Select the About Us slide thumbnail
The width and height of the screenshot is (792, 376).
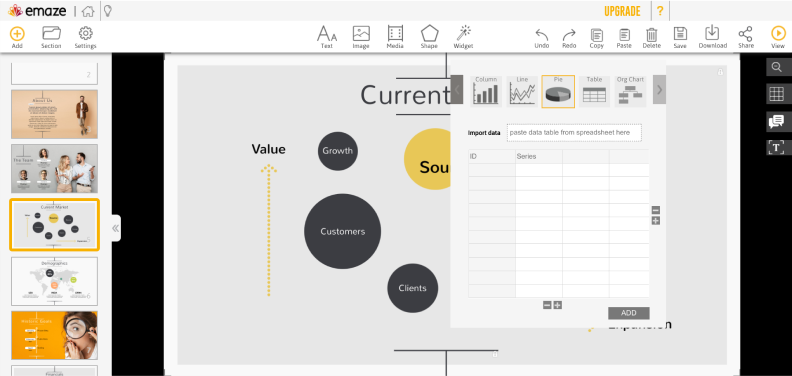tap(55, 114)
